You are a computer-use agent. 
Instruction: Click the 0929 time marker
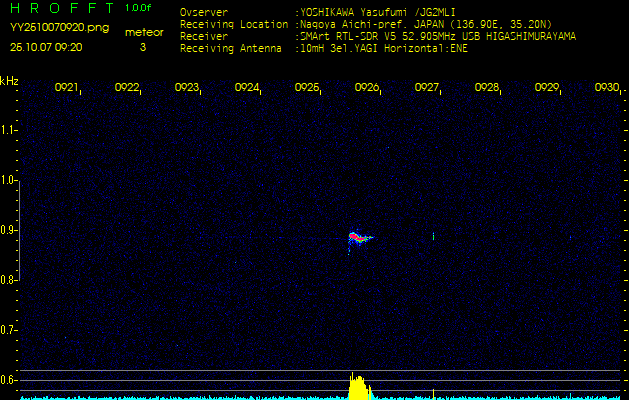click(546, 87)
